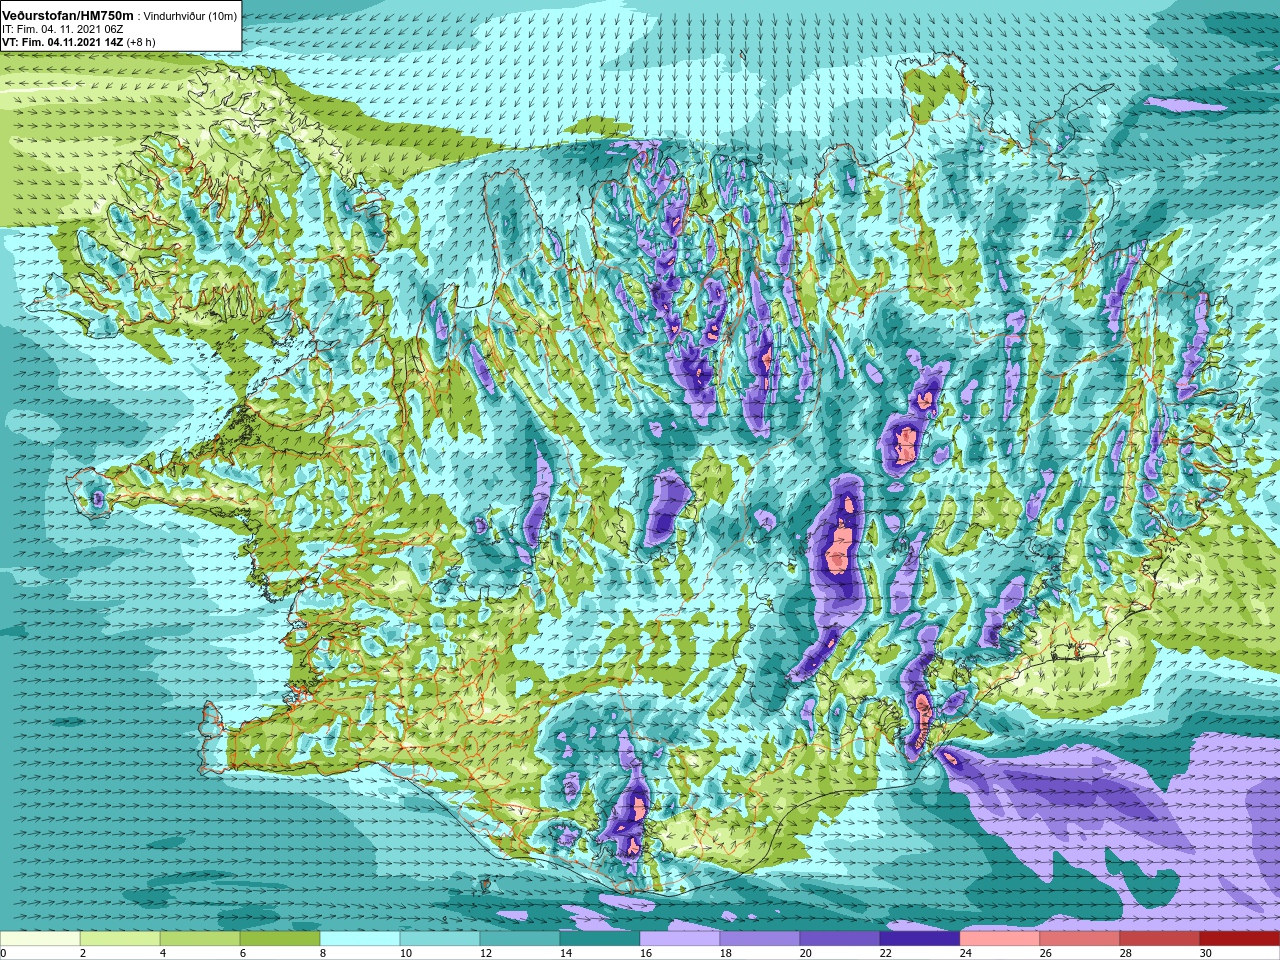The width and height of the screenshot is (1280, 960).
Task: Select the 20–22 violet legend swatch
Action: (x=840, y=939)
